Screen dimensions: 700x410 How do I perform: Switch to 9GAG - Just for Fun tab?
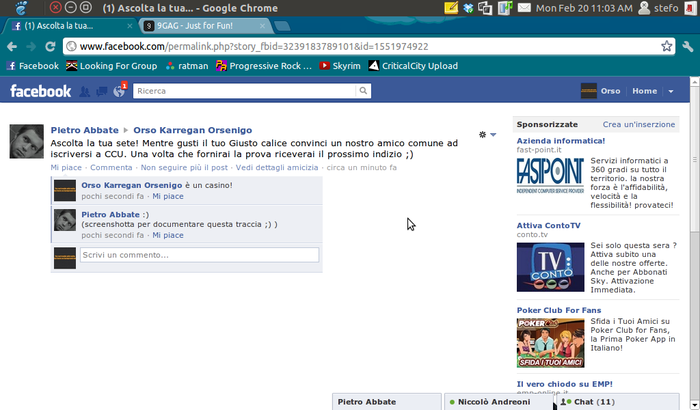click(x=205, y=26)
